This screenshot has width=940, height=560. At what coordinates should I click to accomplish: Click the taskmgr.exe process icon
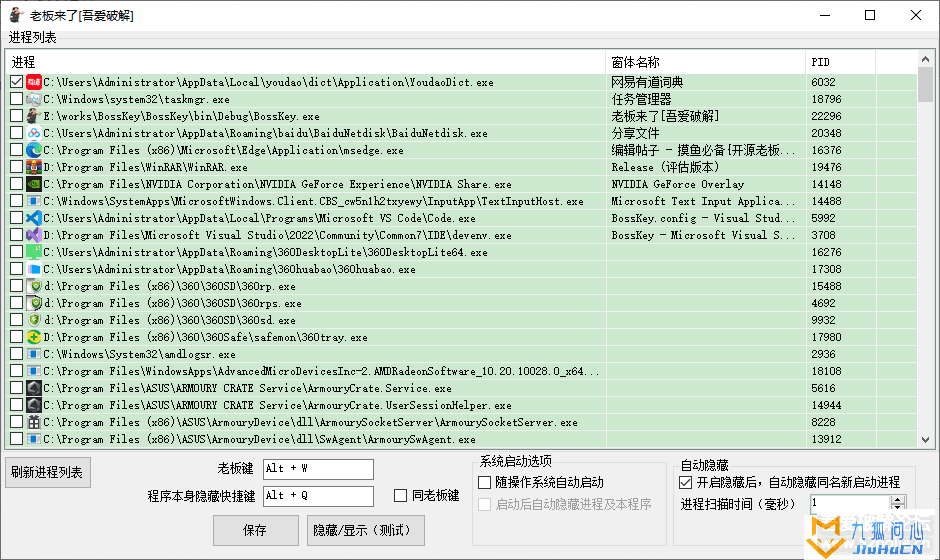tap(34, 99)
